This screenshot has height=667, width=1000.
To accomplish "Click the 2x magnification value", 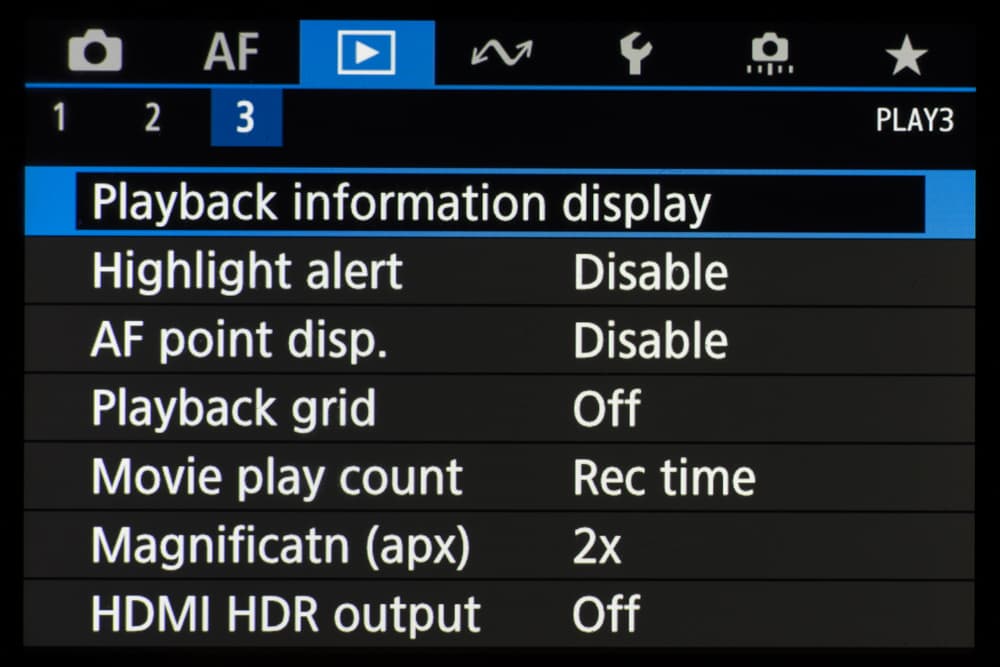I will coord(597,546).
